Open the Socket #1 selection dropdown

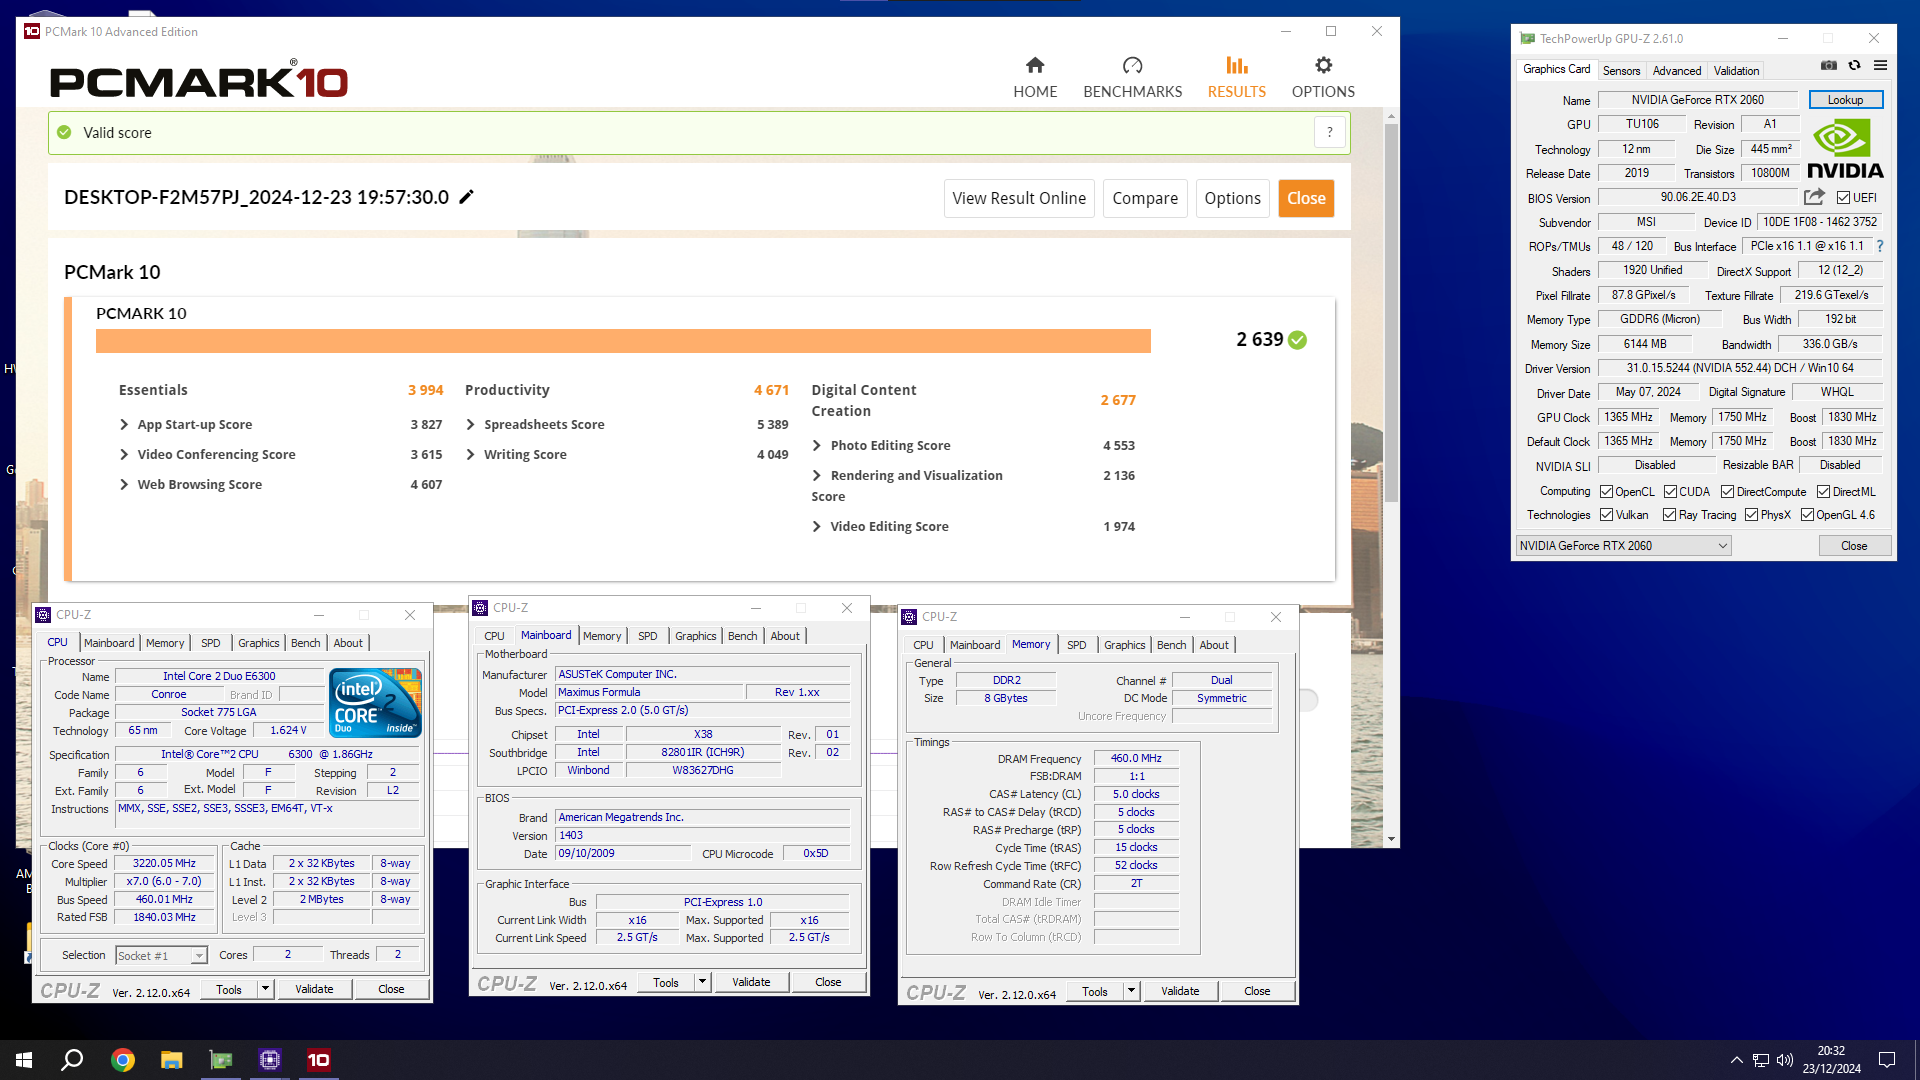(161, 956)
